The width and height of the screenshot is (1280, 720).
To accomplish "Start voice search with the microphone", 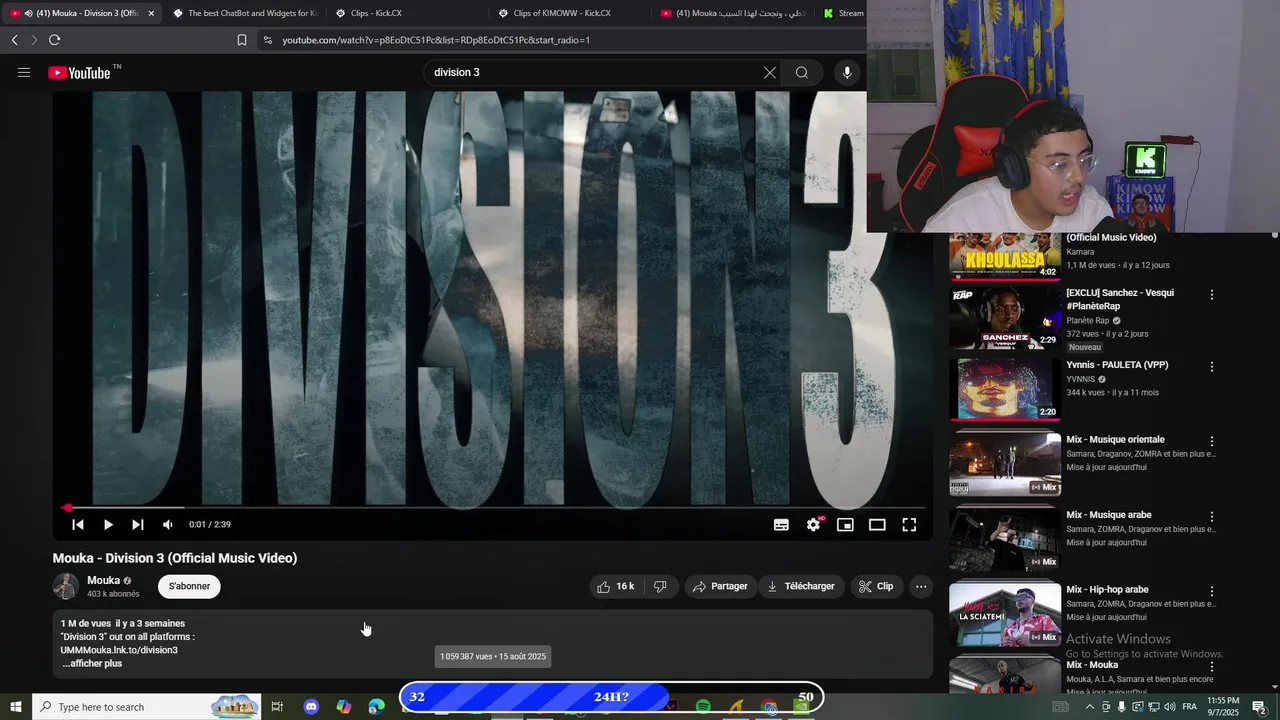I will pos(847,72).
